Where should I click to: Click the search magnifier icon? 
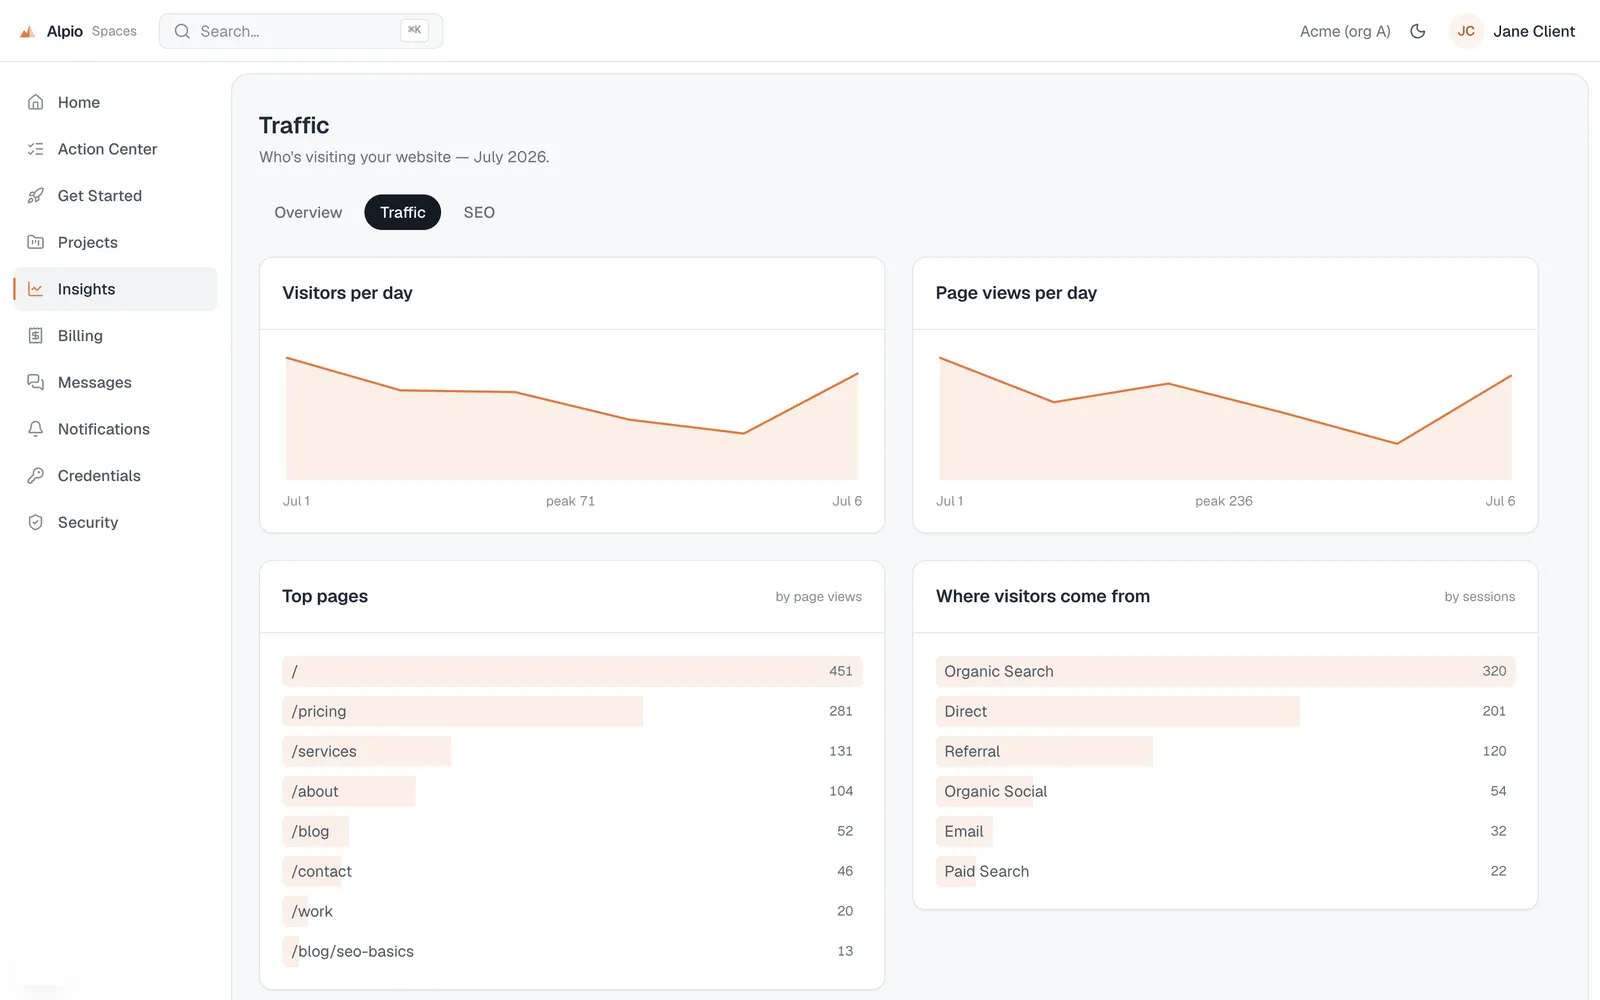coord(182,31)
